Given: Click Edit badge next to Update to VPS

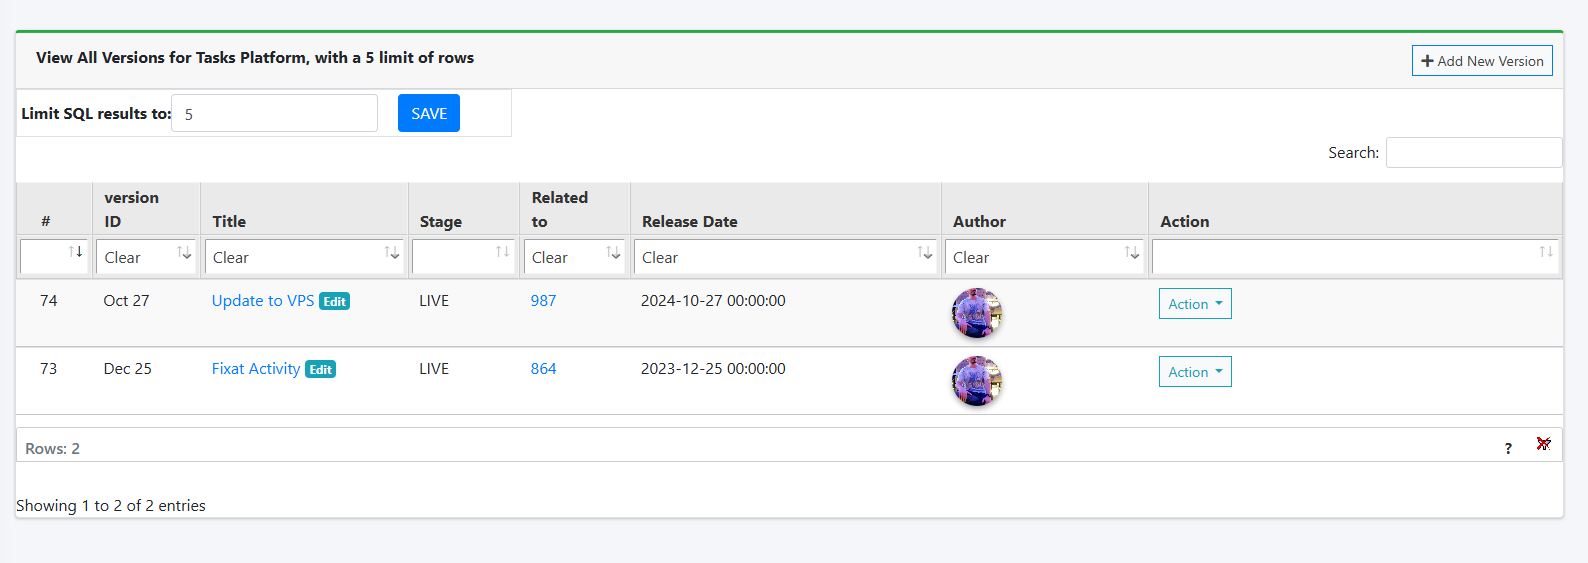Looking at the screenshot, I should [x=334, y=302].
